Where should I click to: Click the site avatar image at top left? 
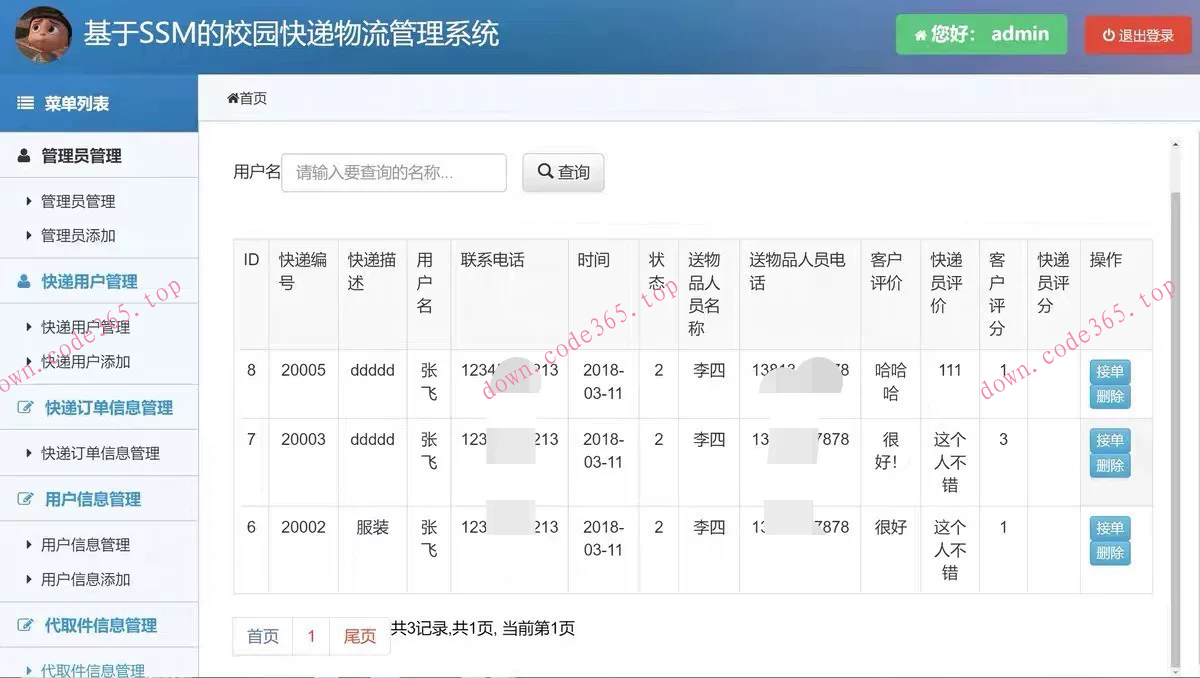coord(42,33)
